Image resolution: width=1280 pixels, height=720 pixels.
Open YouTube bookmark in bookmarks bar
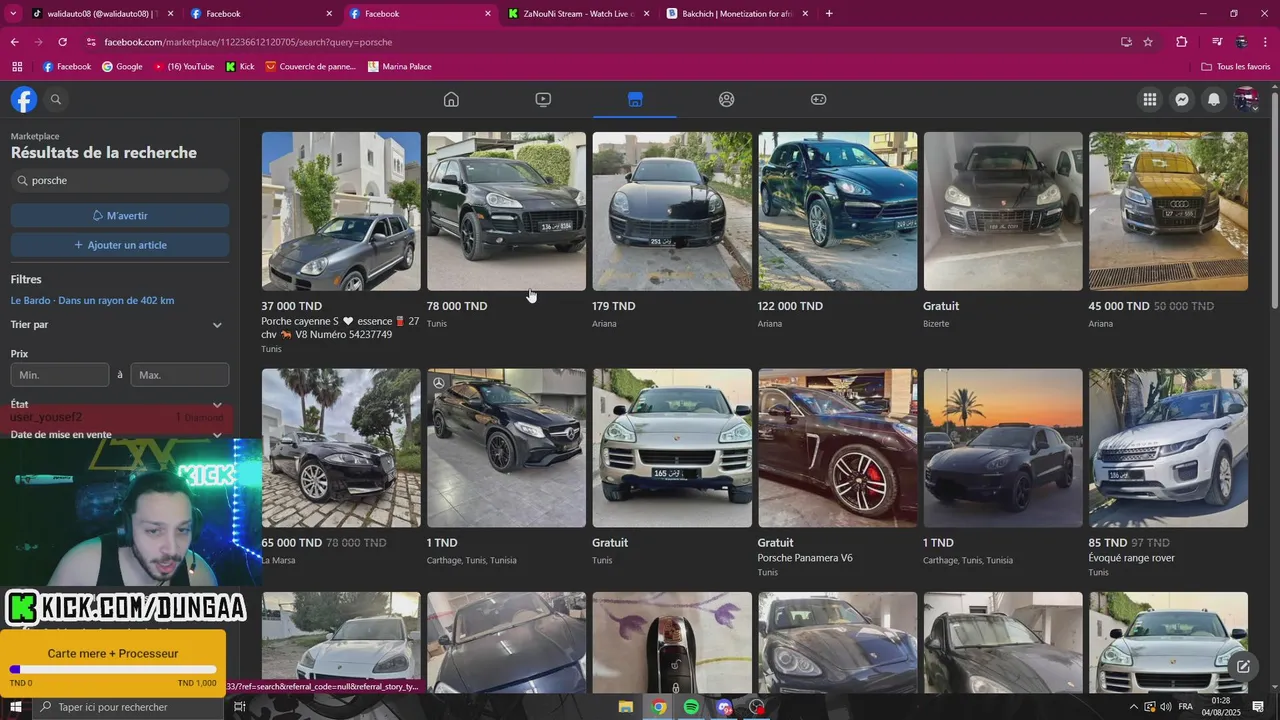(184, 67)
